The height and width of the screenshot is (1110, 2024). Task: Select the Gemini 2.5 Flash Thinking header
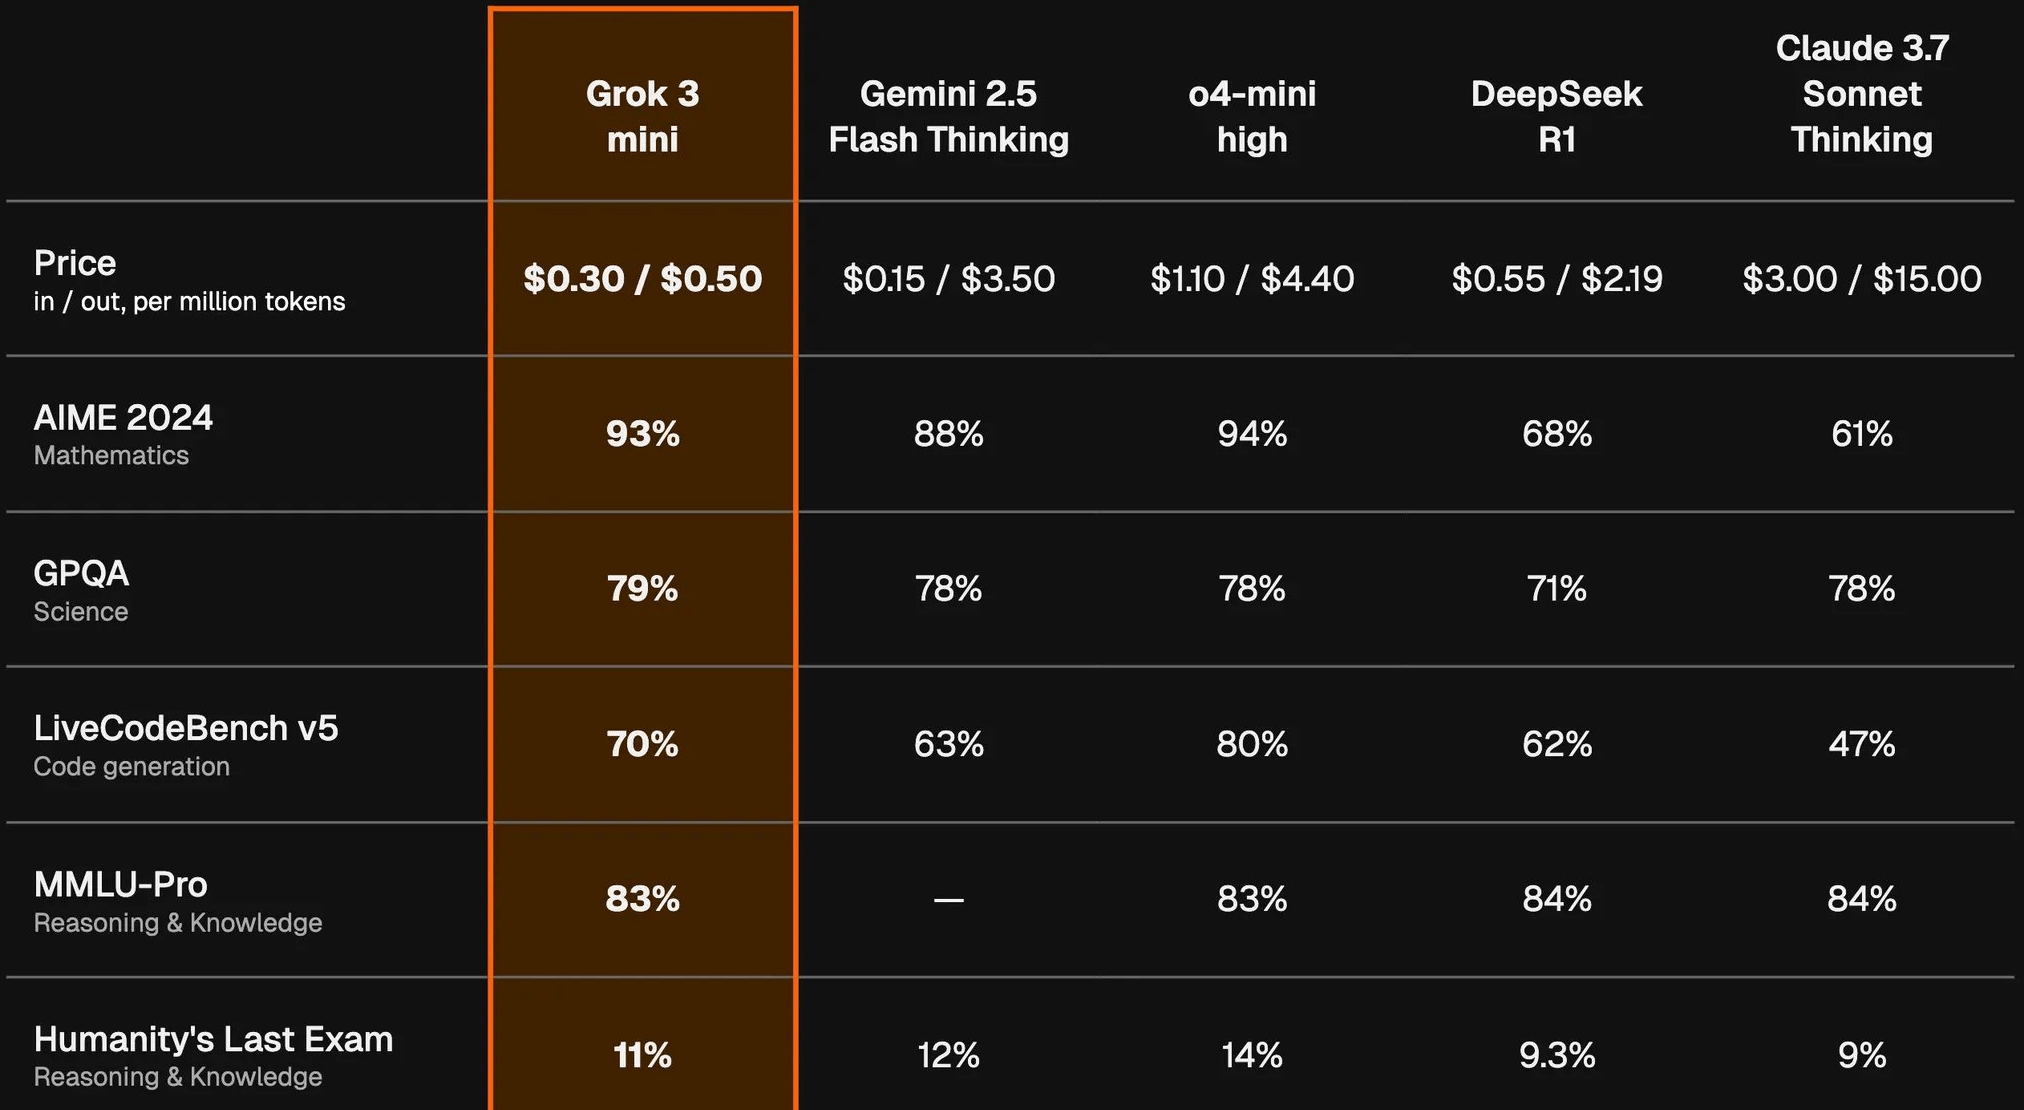(x=948, y=116)
